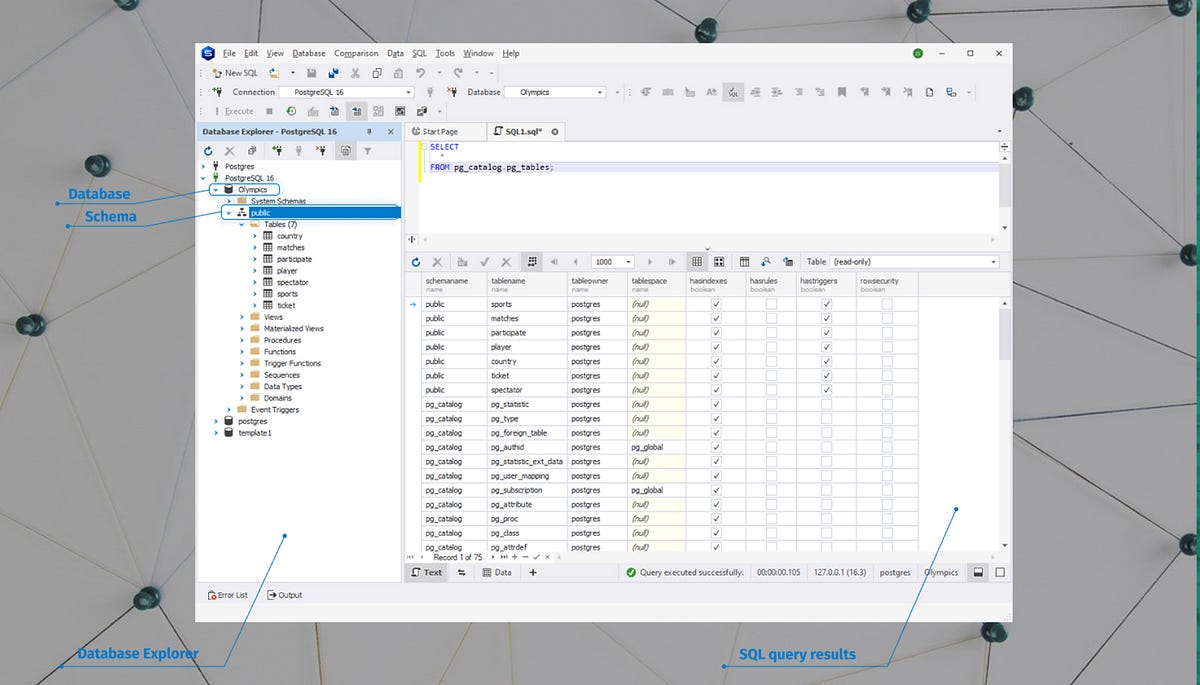Refresh the query results with the circular arrow icon
The width and height of the screenshot is (1200, 685).
[416, 261]
